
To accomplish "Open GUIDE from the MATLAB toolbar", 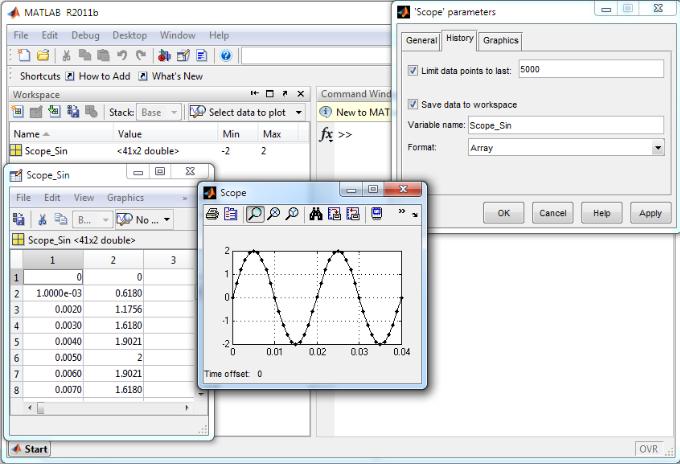I will pos(183,55).
